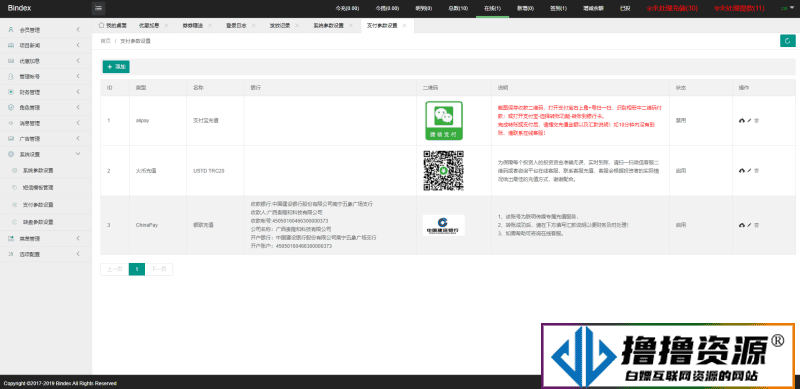Viewport: 800px width, 389px height.
Task: Expand the second sidebar menu's chevron
Action: pos(78,45)
